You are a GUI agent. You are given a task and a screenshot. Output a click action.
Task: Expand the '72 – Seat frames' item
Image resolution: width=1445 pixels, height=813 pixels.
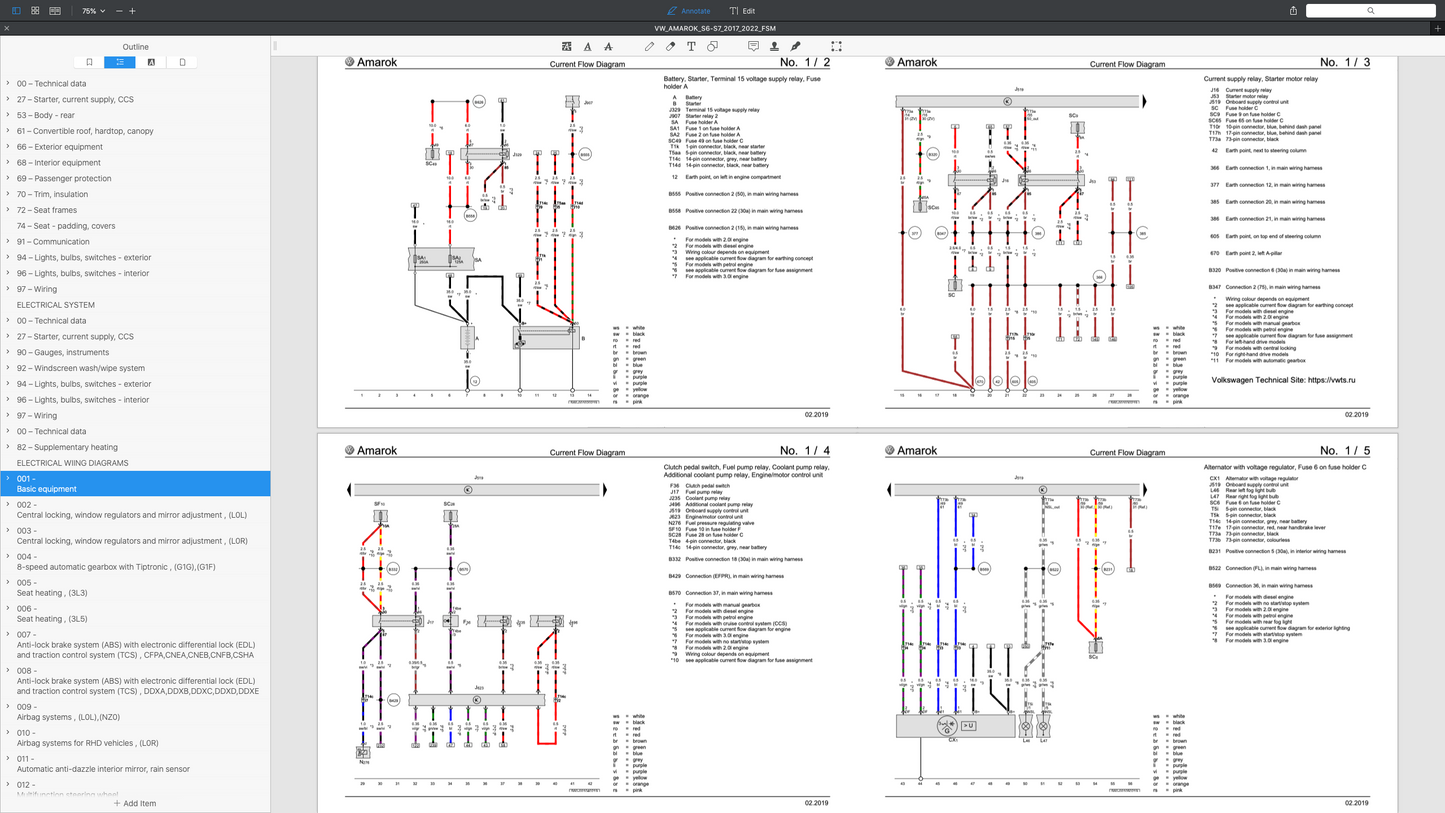point(8,210)
